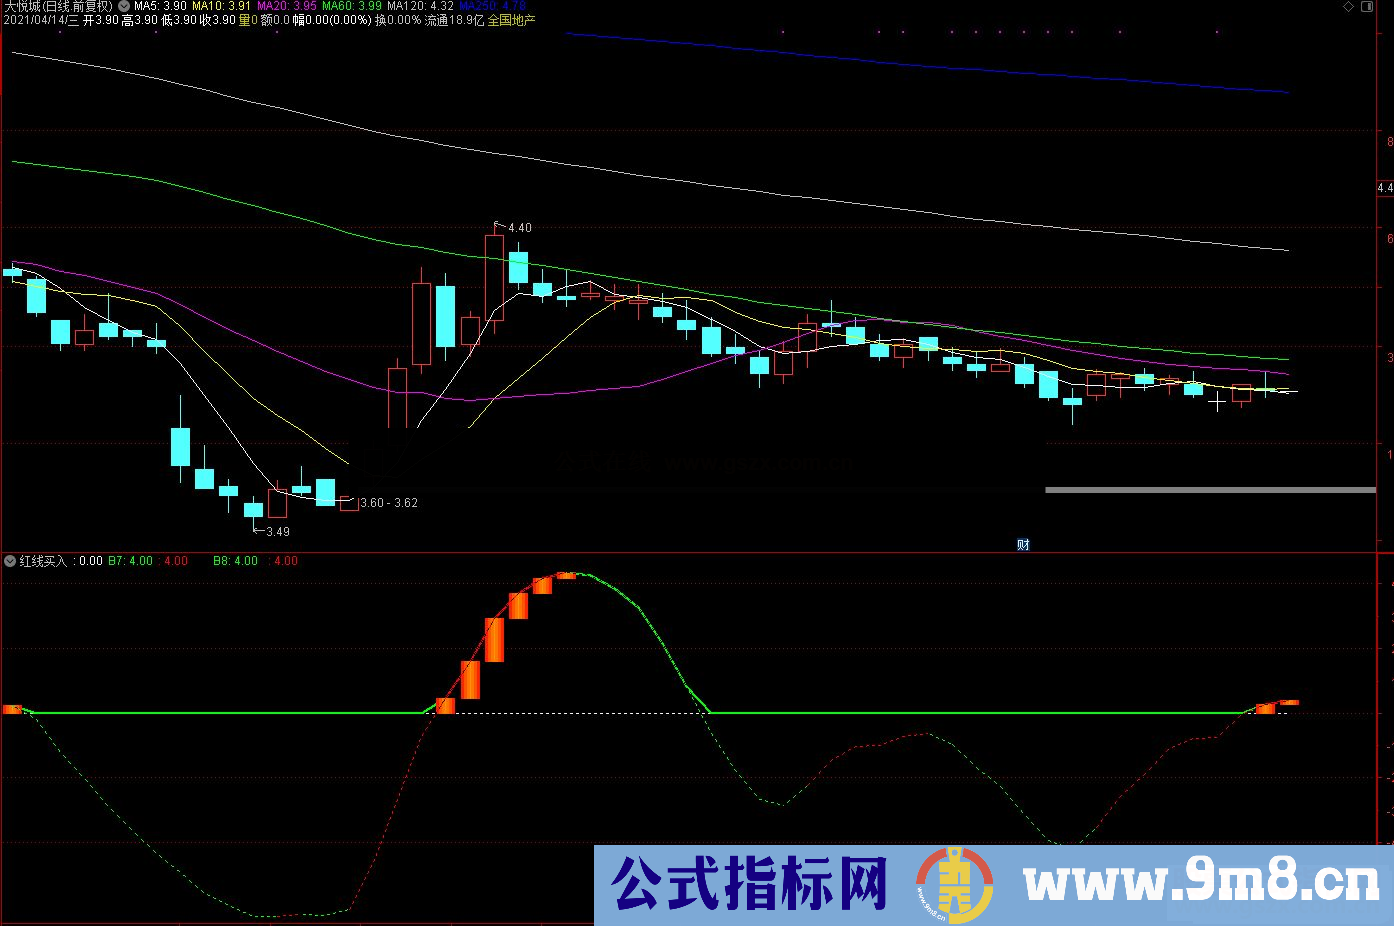This screenshot has width=1394, height=926.
Task: Click the split-panel layout icon at top right
Action: tap(1366, 6)
